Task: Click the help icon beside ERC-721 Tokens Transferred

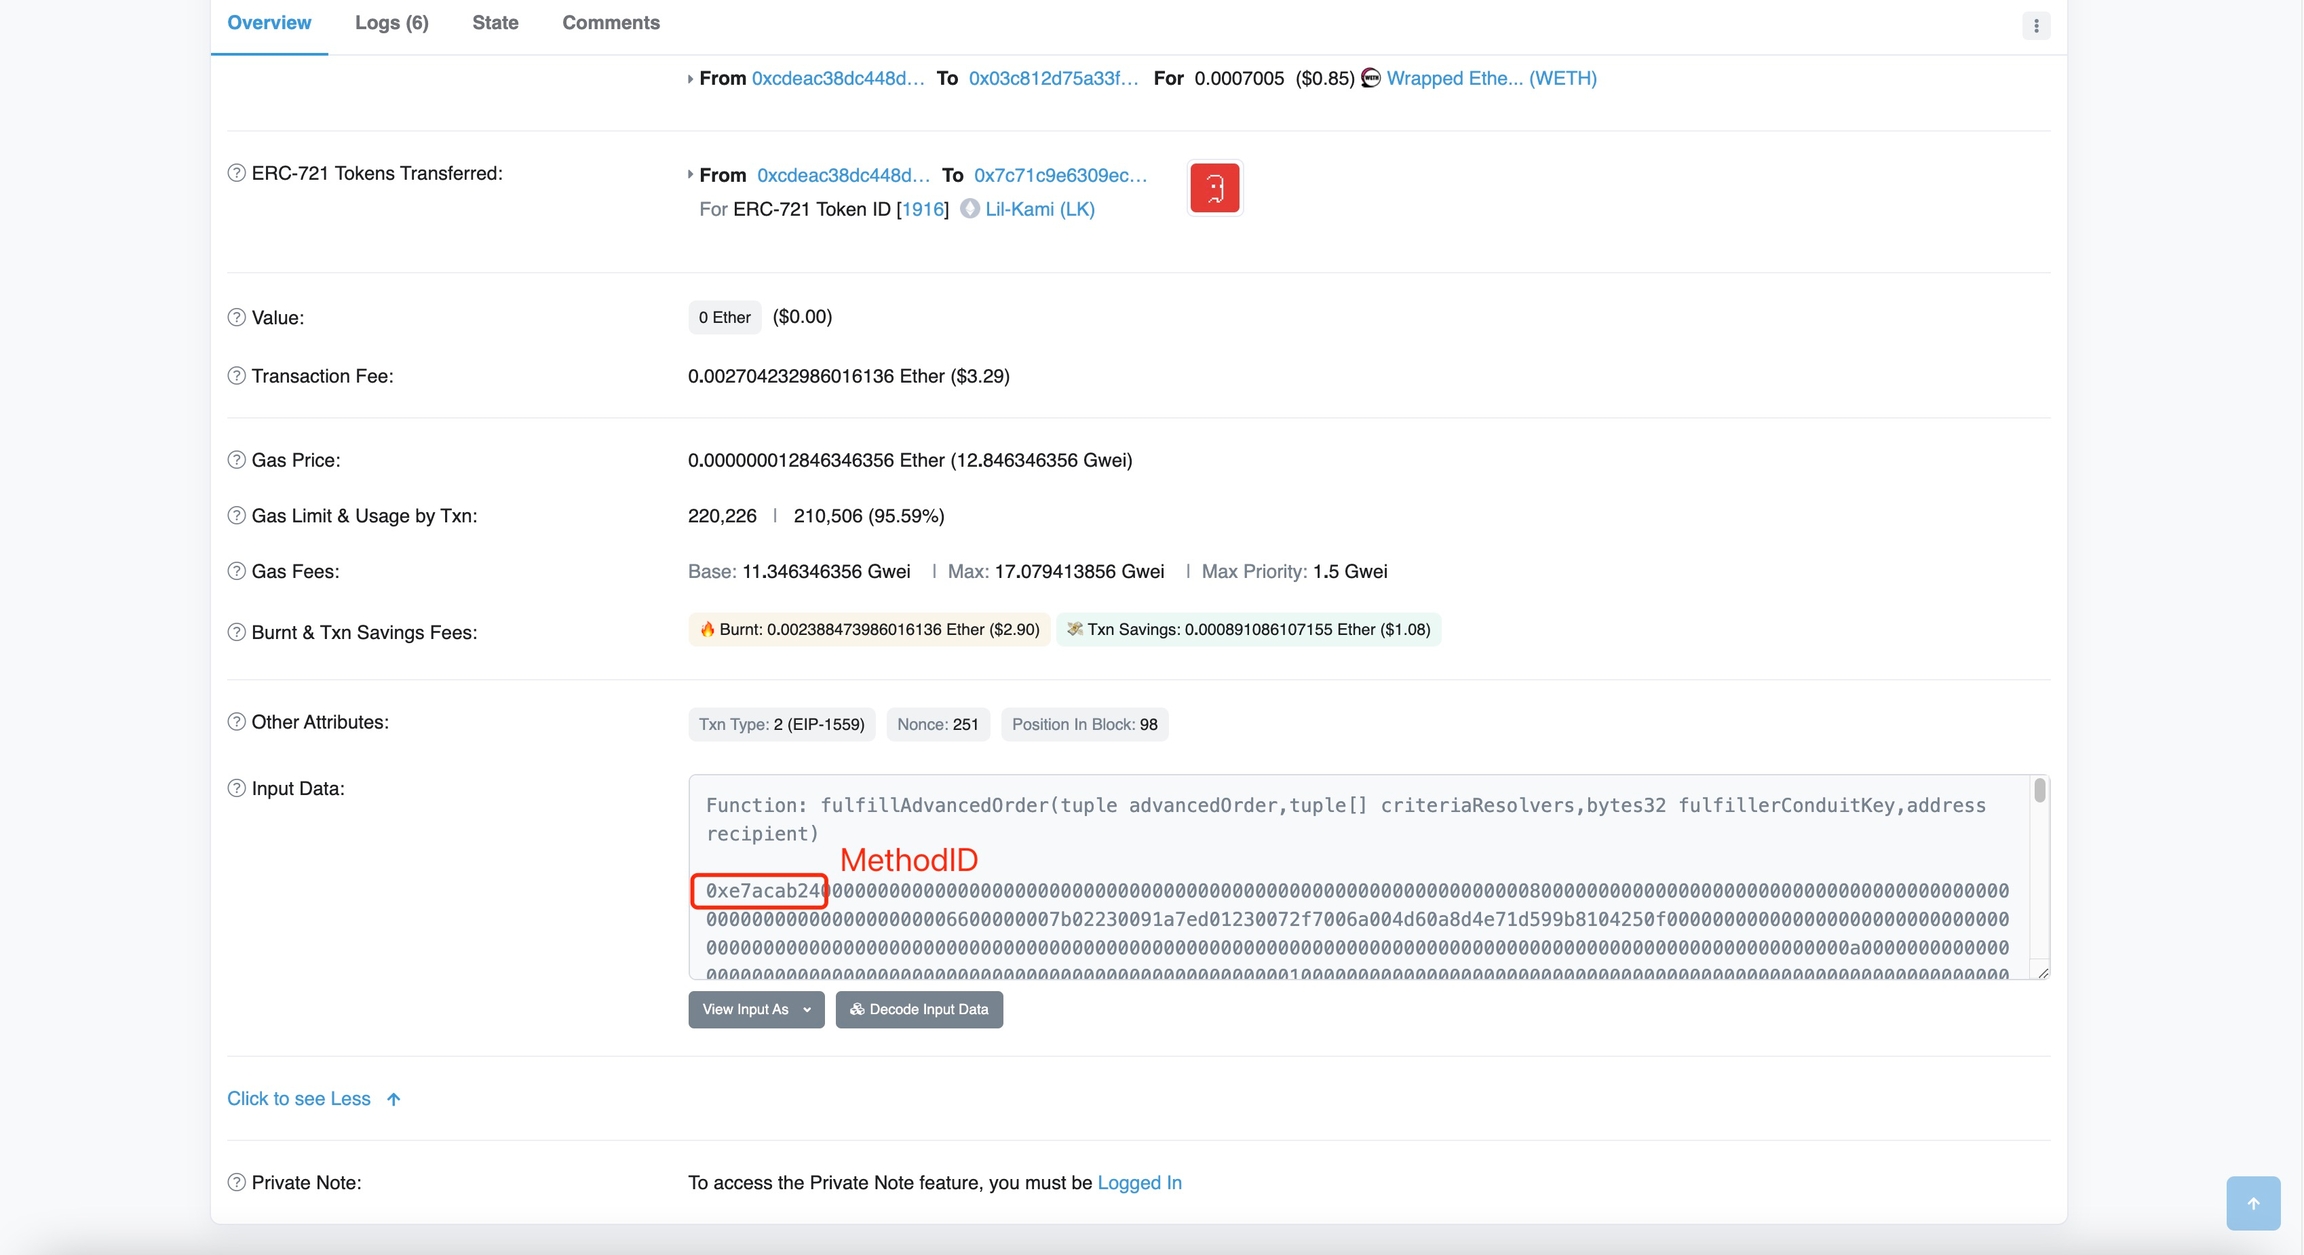Action: point(236,173)
